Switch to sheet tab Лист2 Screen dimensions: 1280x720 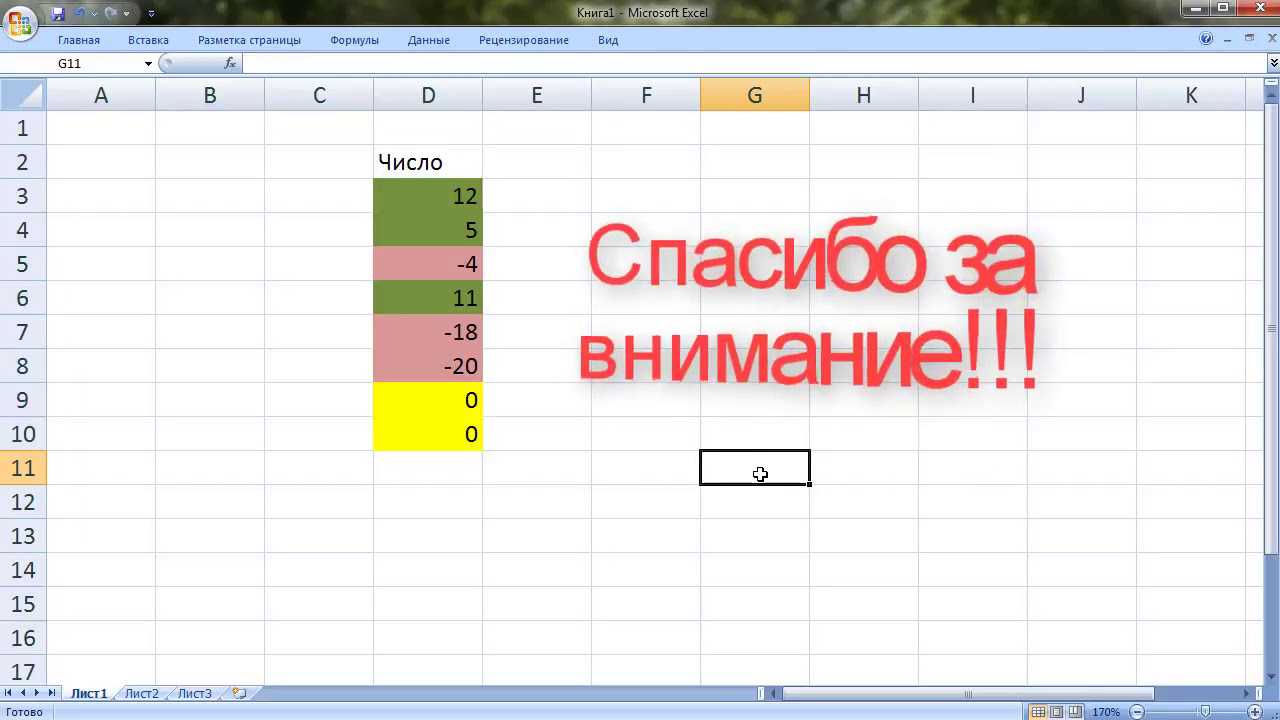click(141, 693)
